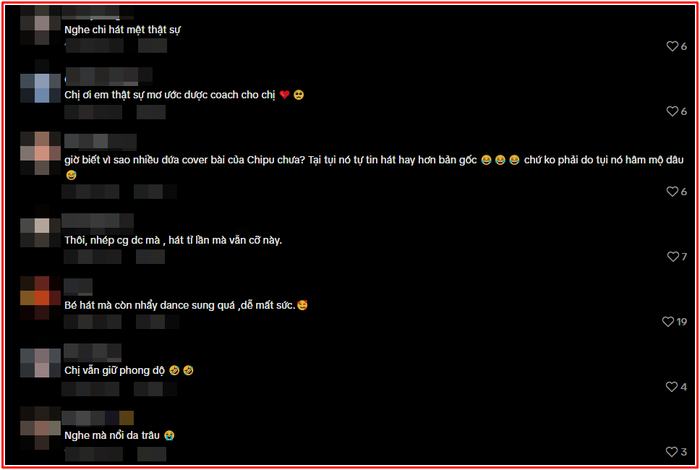Click username above Chipu cover comment

(100, 141)
